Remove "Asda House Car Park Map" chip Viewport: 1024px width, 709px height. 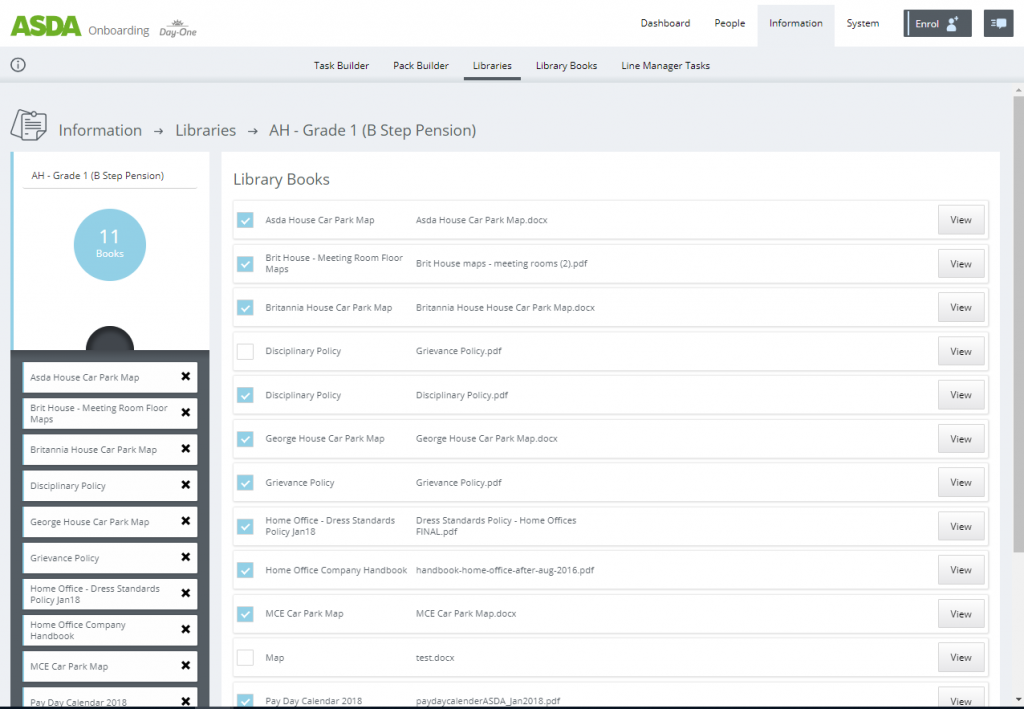[x=184, y=377]
